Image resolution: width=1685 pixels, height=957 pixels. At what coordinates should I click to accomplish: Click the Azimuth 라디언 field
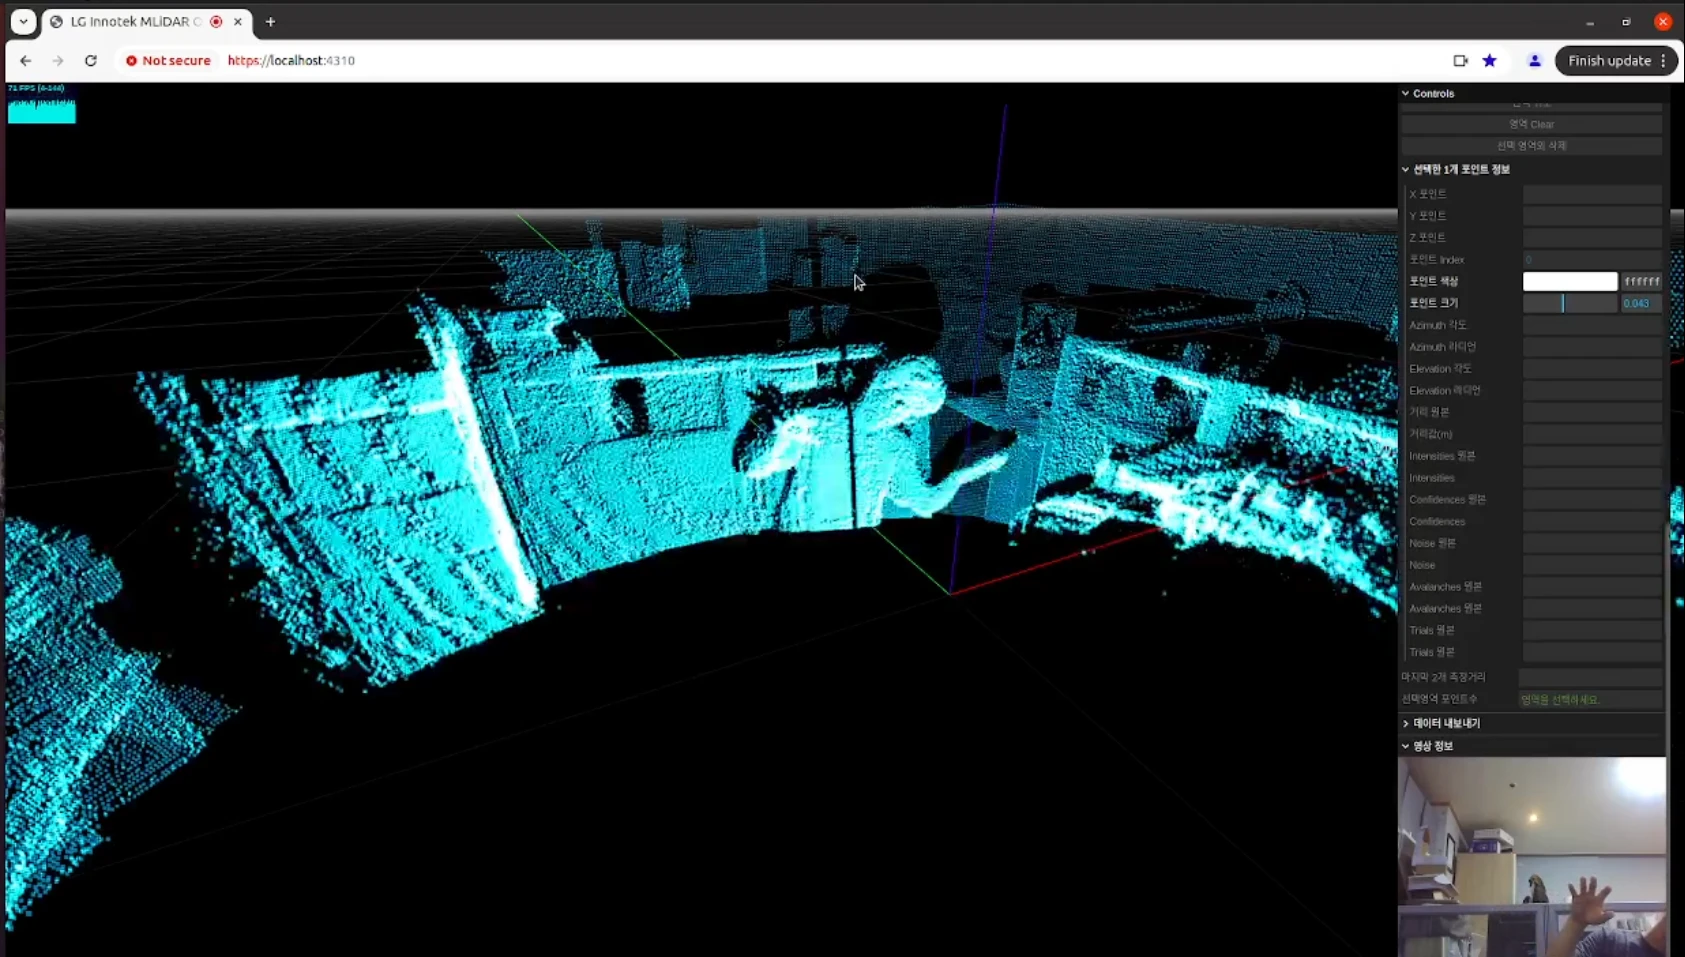pyautogui.click(x=1592, y=347)
